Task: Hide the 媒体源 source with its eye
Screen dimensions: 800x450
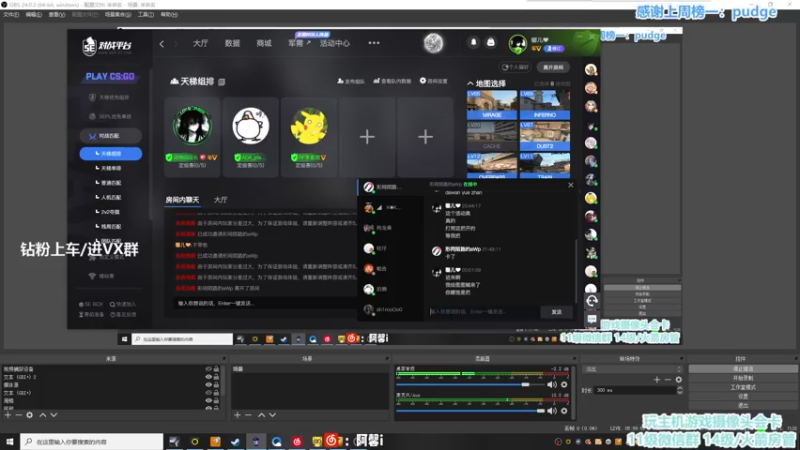Action: click(208, 385)
